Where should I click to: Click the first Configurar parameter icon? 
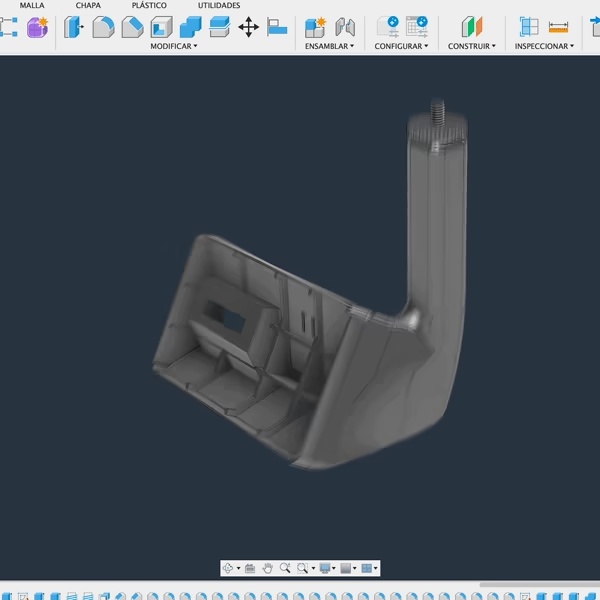click(x=388, y=27)
